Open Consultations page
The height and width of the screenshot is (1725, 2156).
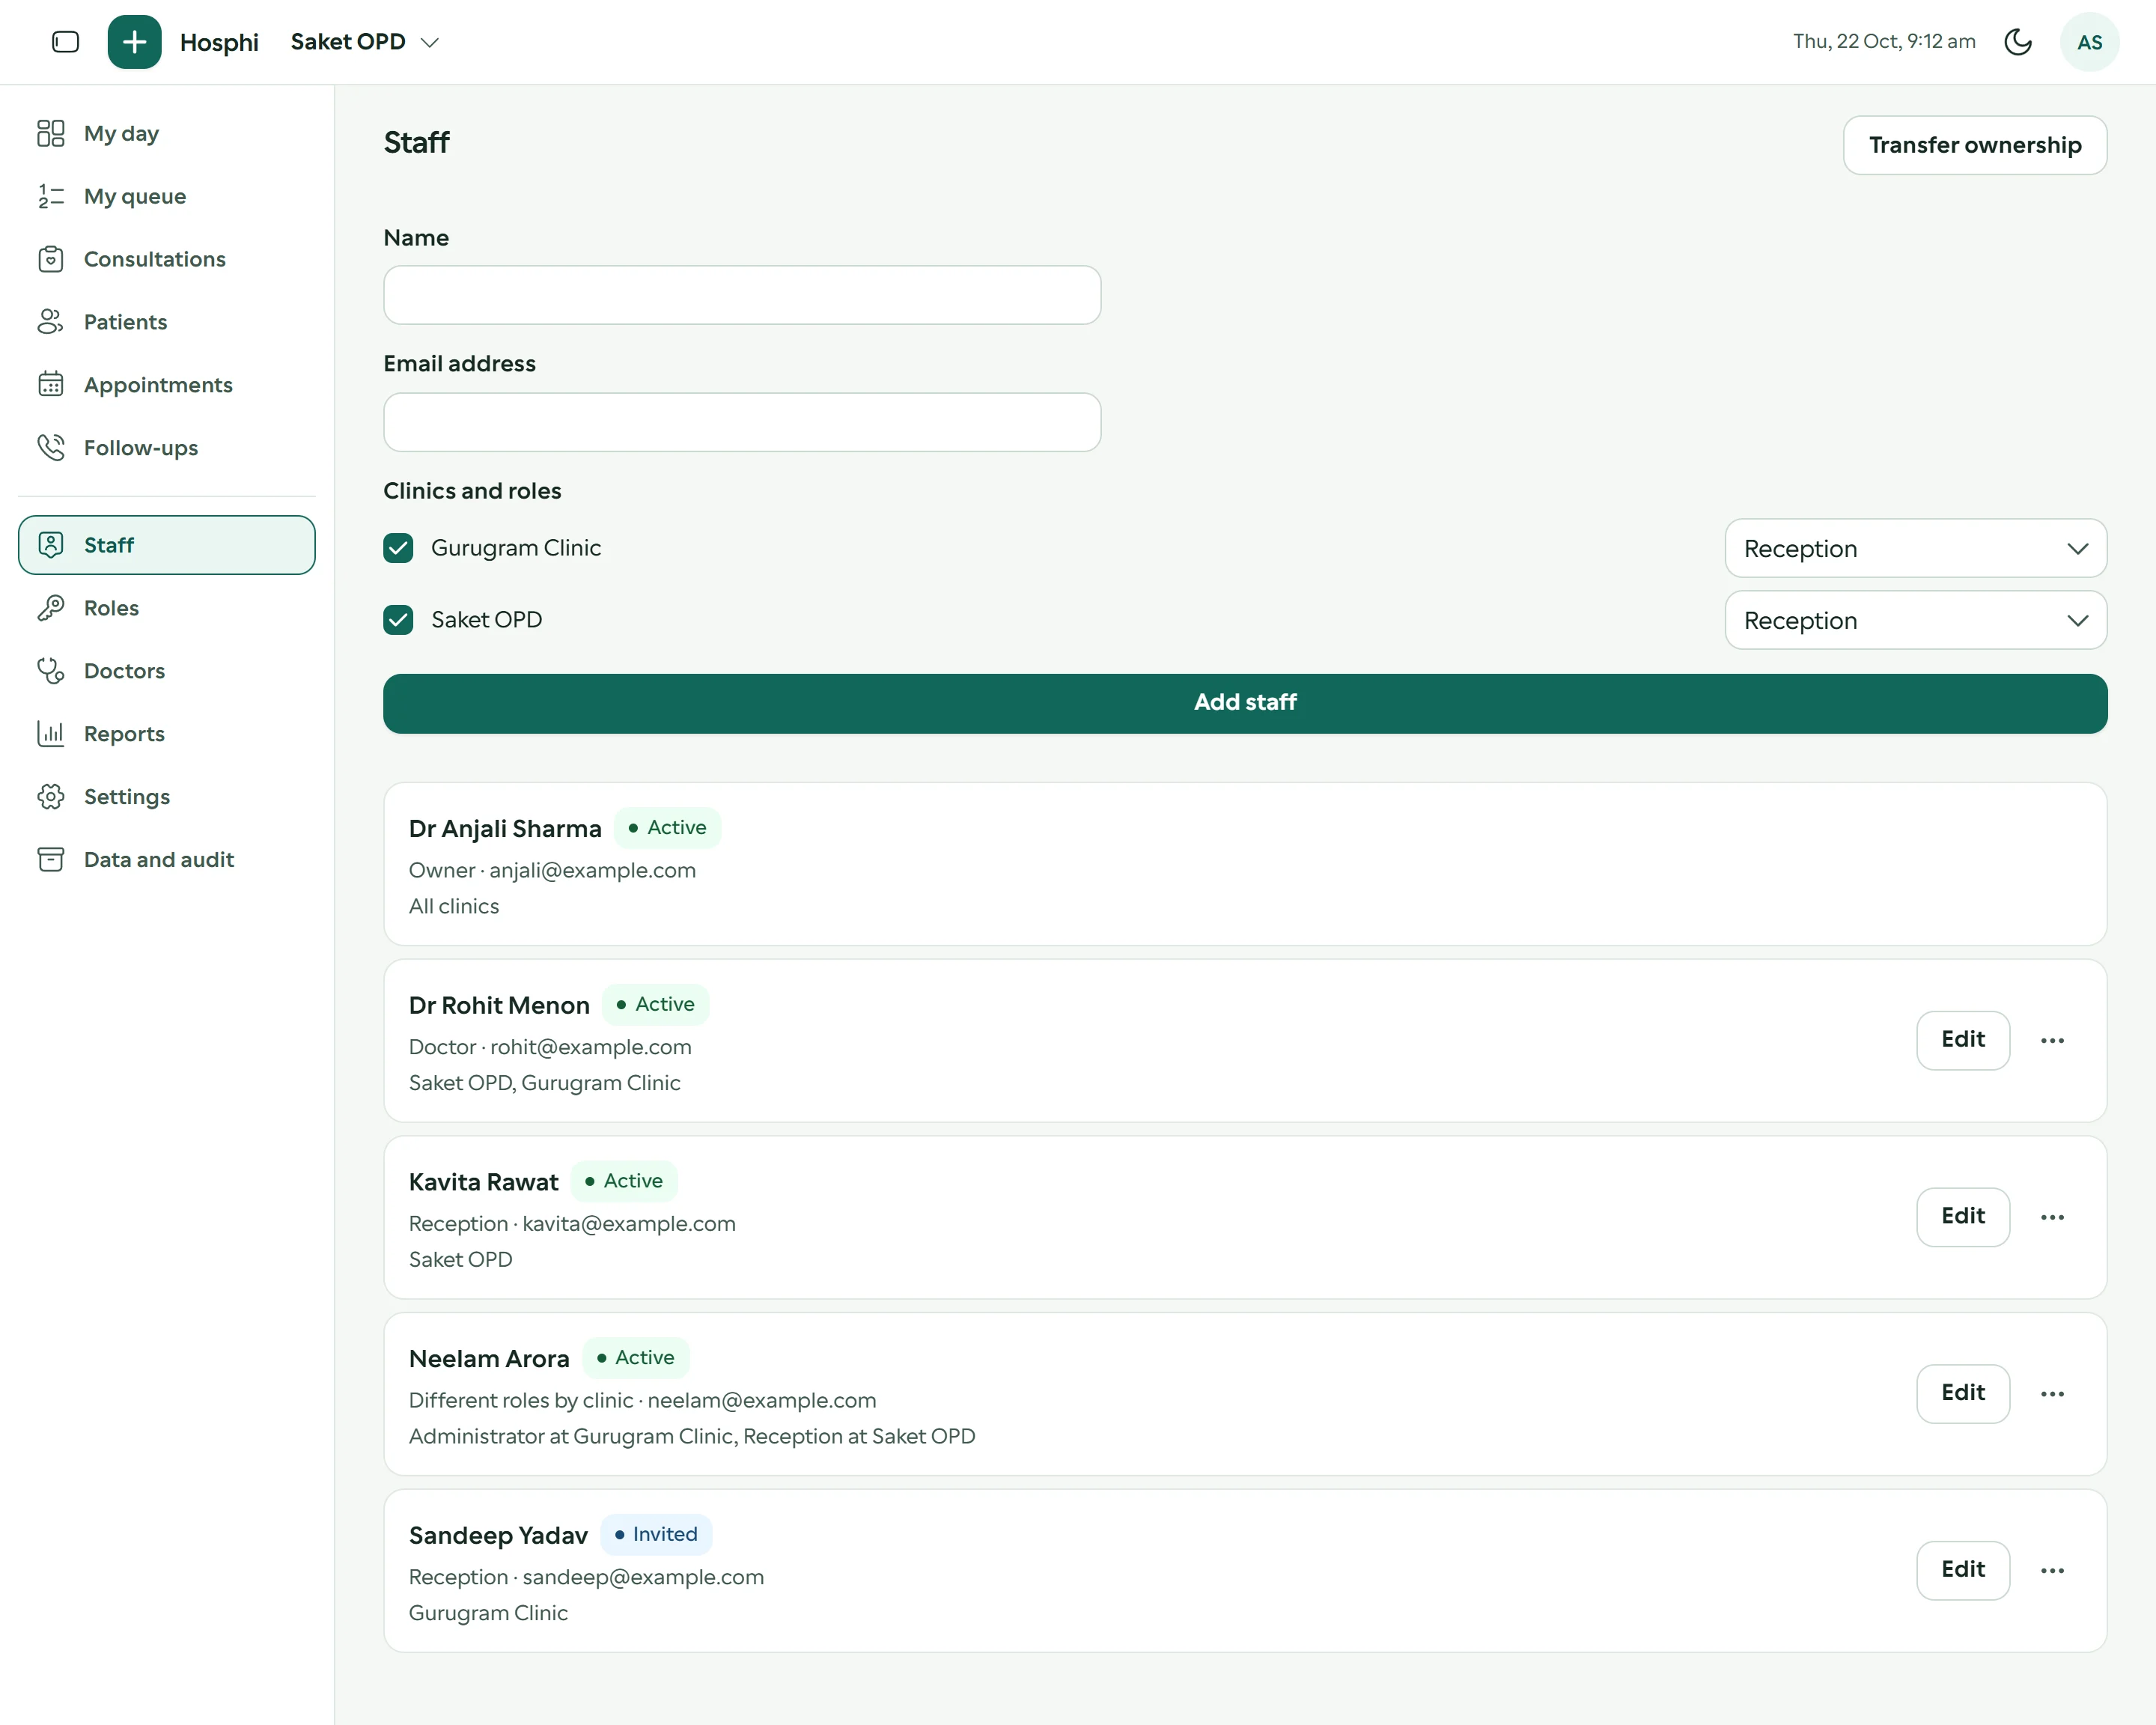click(167, 259)
